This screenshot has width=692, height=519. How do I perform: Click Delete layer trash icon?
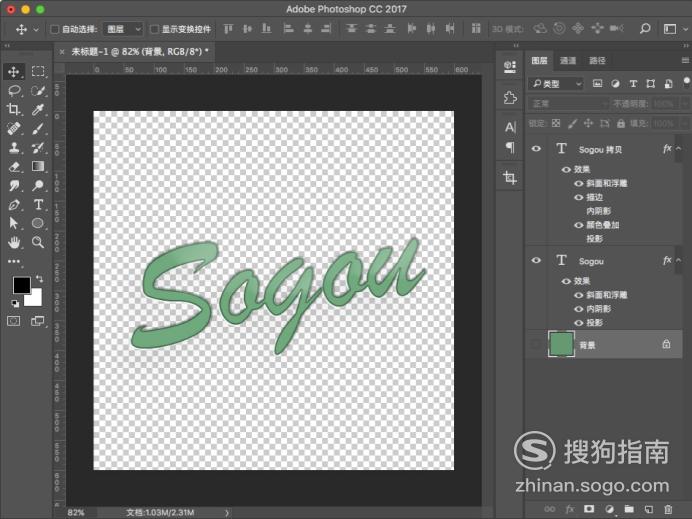[x=668, y=509]
